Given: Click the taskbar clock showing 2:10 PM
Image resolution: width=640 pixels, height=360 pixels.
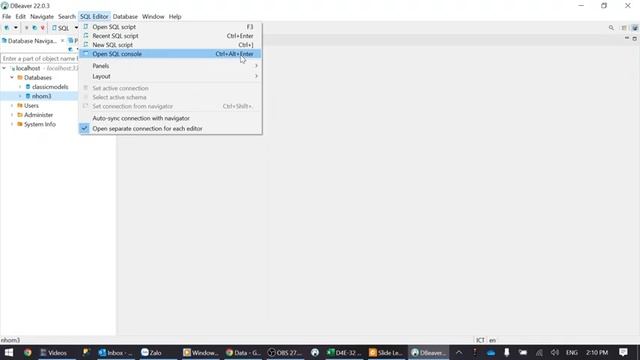Looking at the screenshot, I should 597,352.
